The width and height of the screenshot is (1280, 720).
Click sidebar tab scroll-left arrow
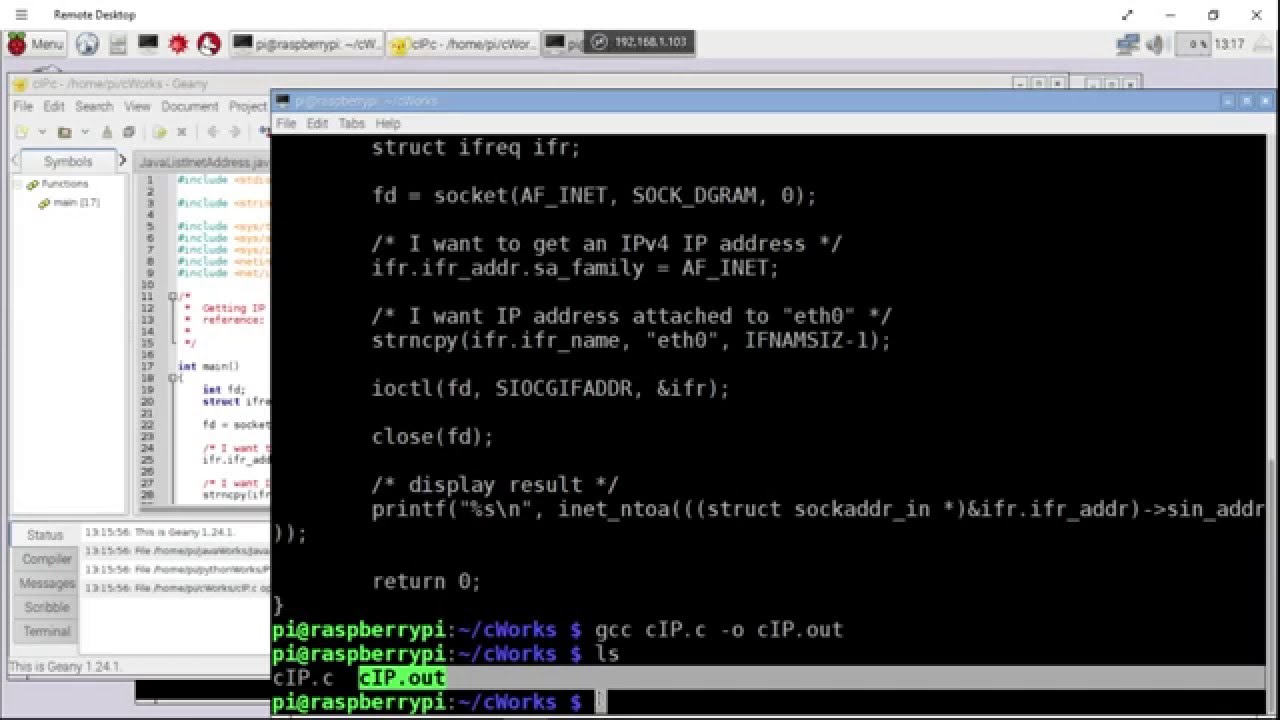coord(17,161)
